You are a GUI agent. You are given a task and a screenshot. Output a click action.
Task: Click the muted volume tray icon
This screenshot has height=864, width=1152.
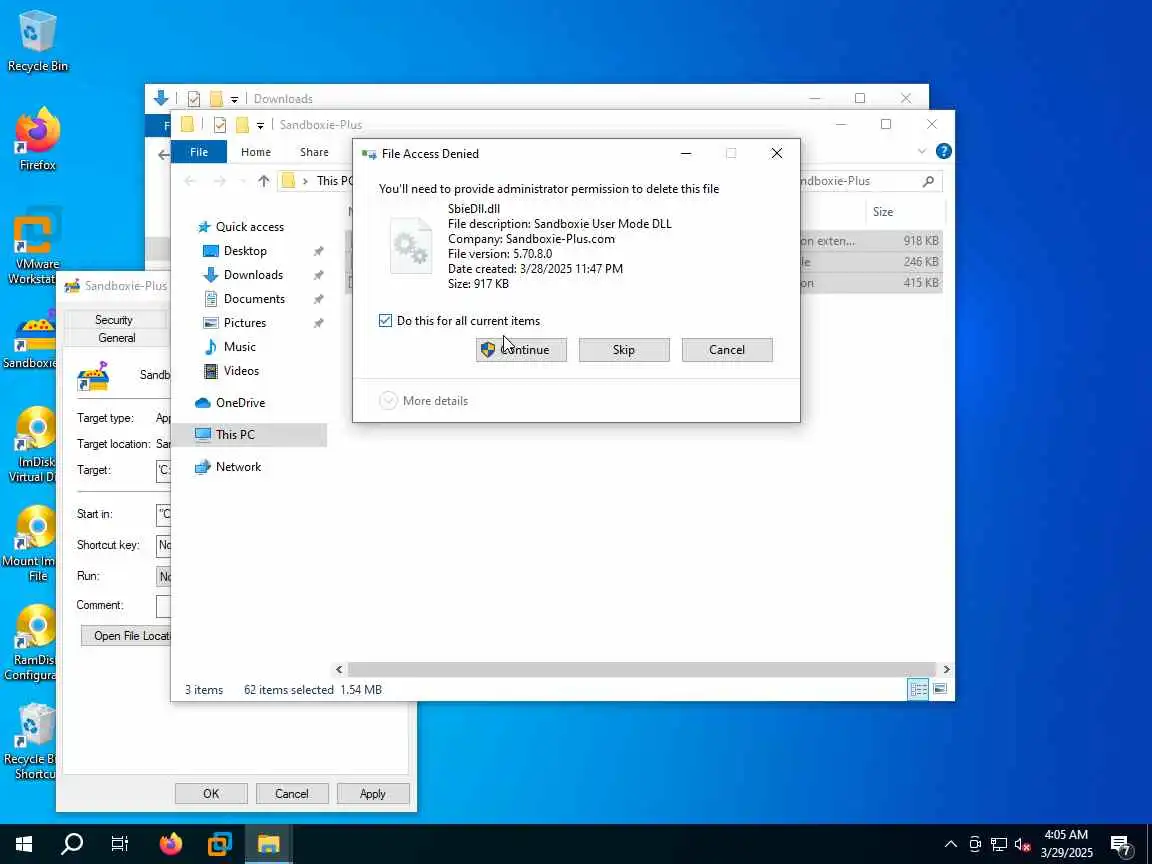1022,844
